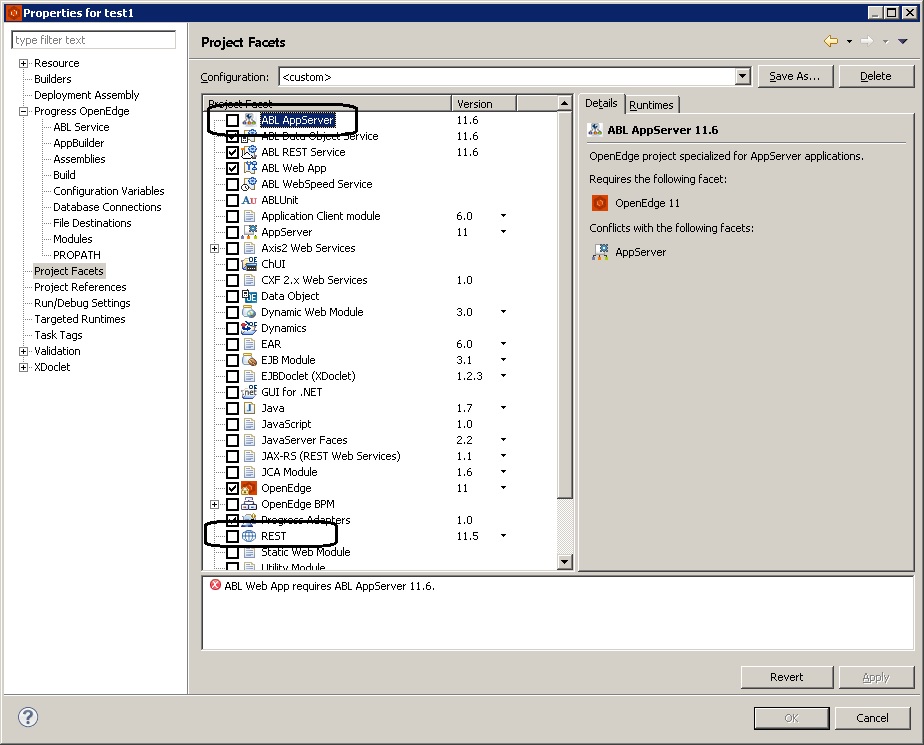Click the ABL AppServer facet icon
The image size is (924, 745).
[249, 120]
